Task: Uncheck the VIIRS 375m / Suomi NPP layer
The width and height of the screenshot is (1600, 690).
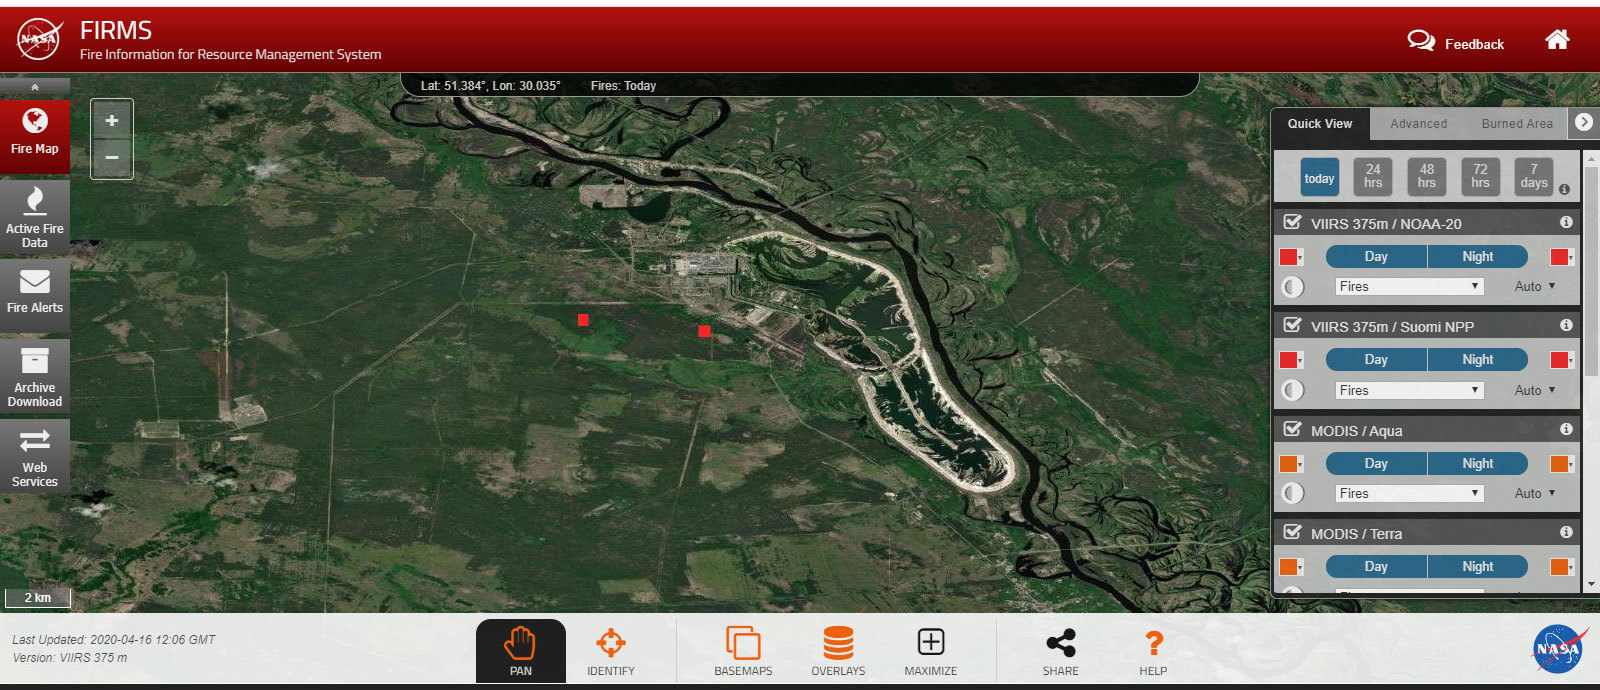Action: click(x=1292, y=325)
